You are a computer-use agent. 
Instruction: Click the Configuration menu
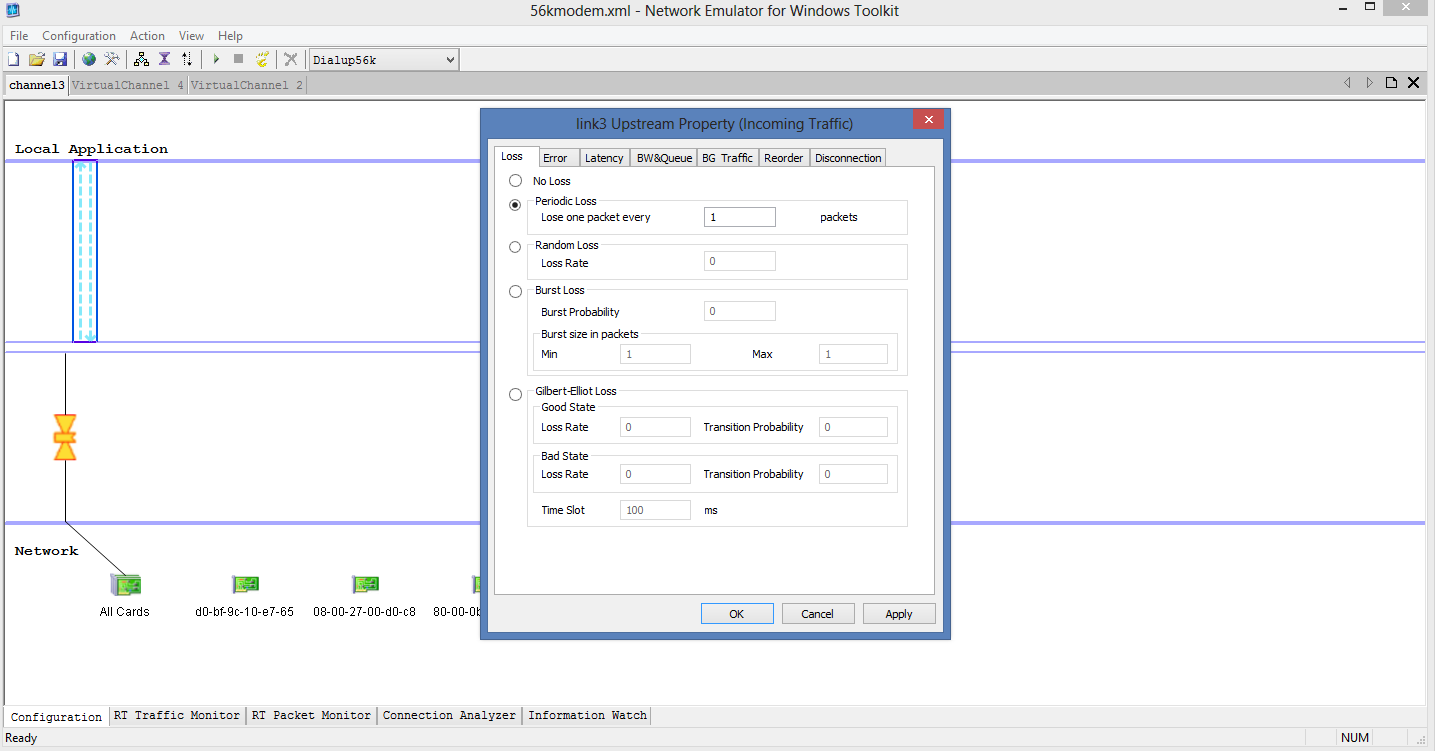tap(79, 36)
